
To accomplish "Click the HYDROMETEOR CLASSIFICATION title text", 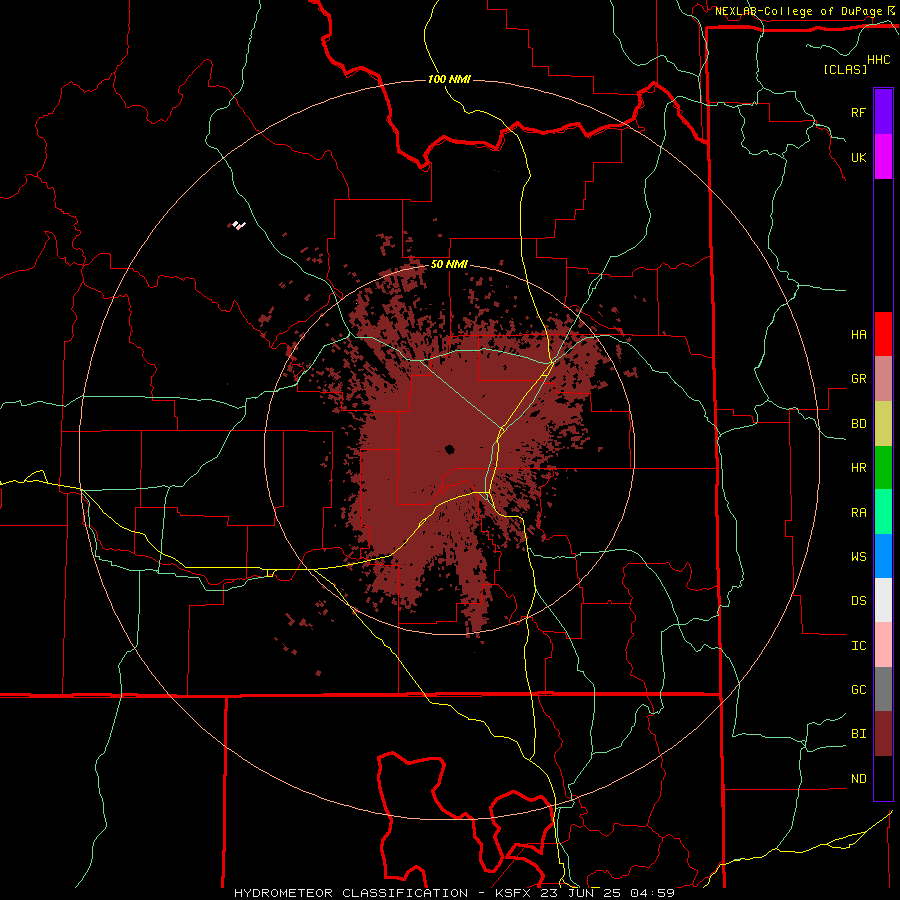I will [351, 893].
